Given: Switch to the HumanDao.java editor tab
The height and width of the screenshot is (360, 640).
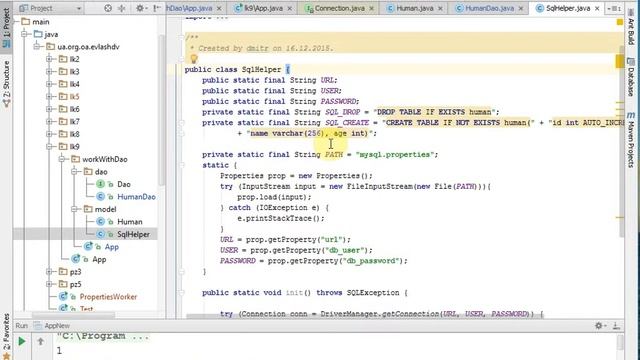Looking at the screenshot, I should 490,8.
